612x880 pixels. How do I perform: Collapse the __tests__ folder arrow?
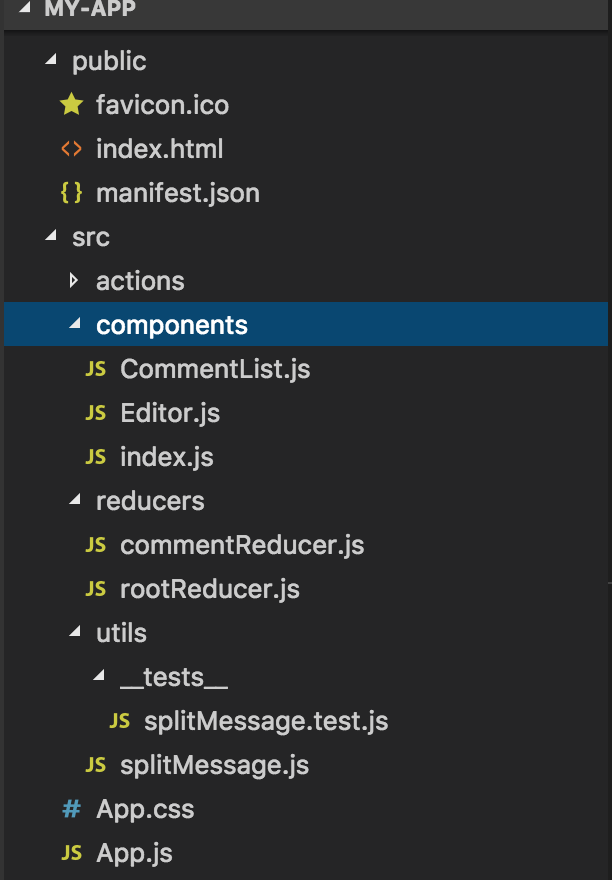click(97, 677)
